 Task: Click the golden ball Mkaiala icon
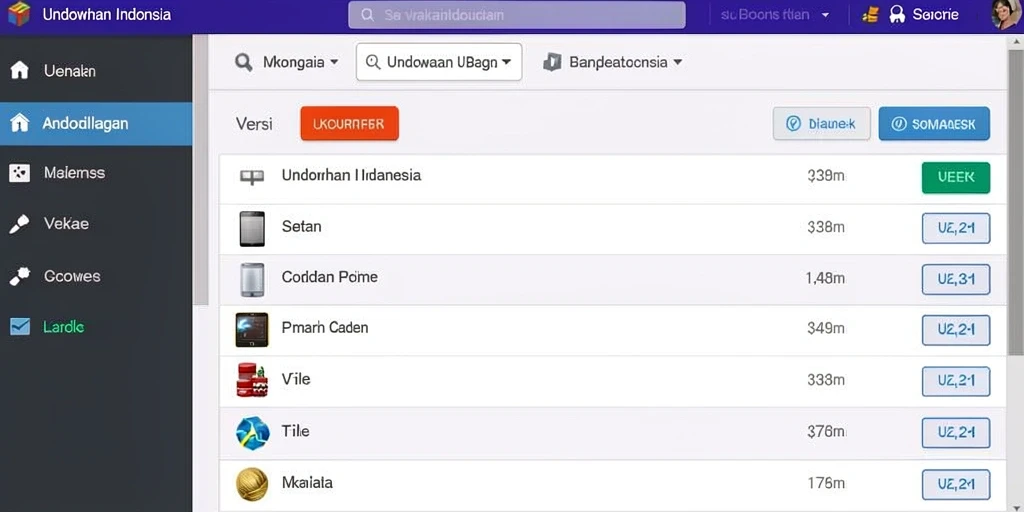[252, 484]
